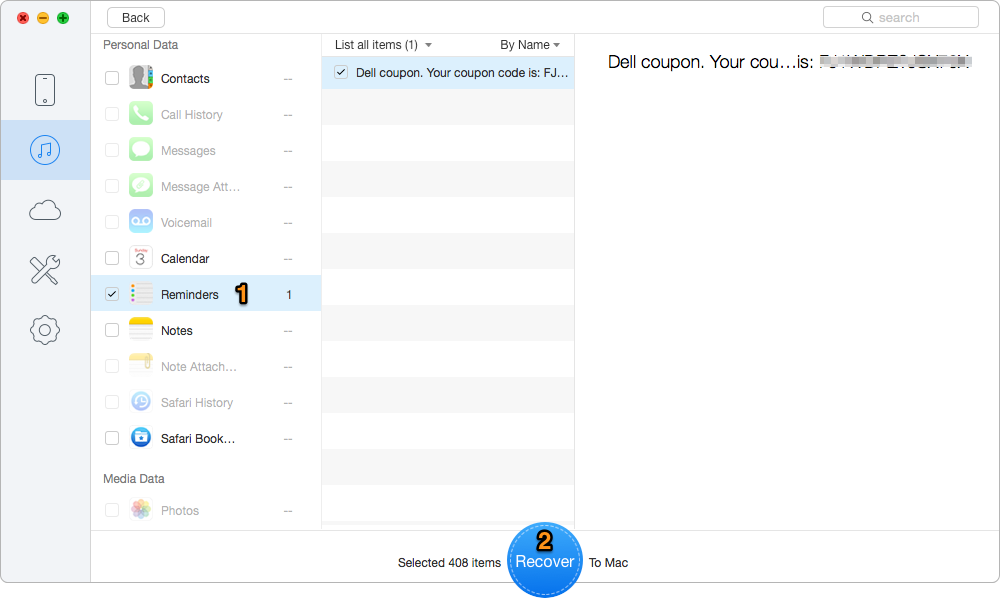This screenshot has height=608, width=1000.
Task: Toggle the Messages checkbox
Action: pos(112,150)
